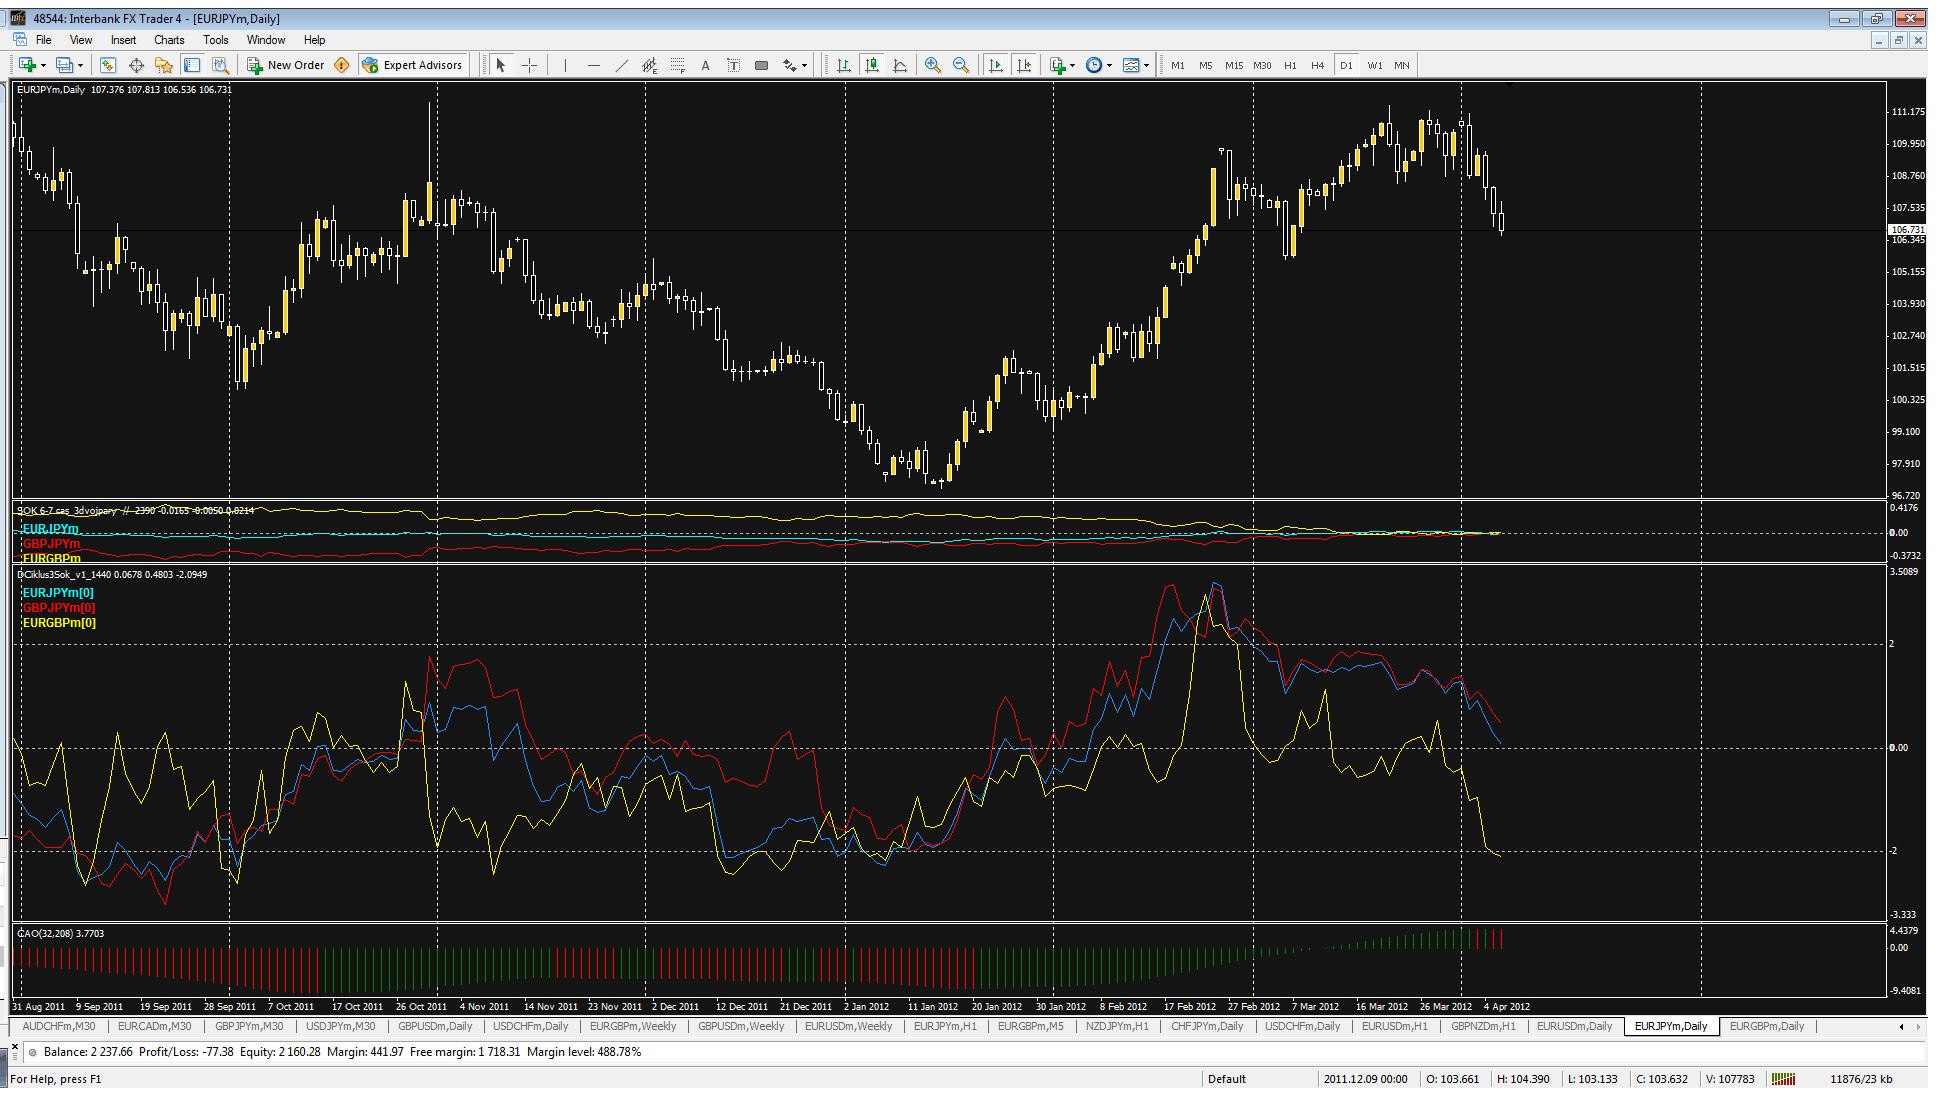This screenshot has height=1096, width=1936.
Task: Switch to M5 timeframe
Action: pos(1206,65)
